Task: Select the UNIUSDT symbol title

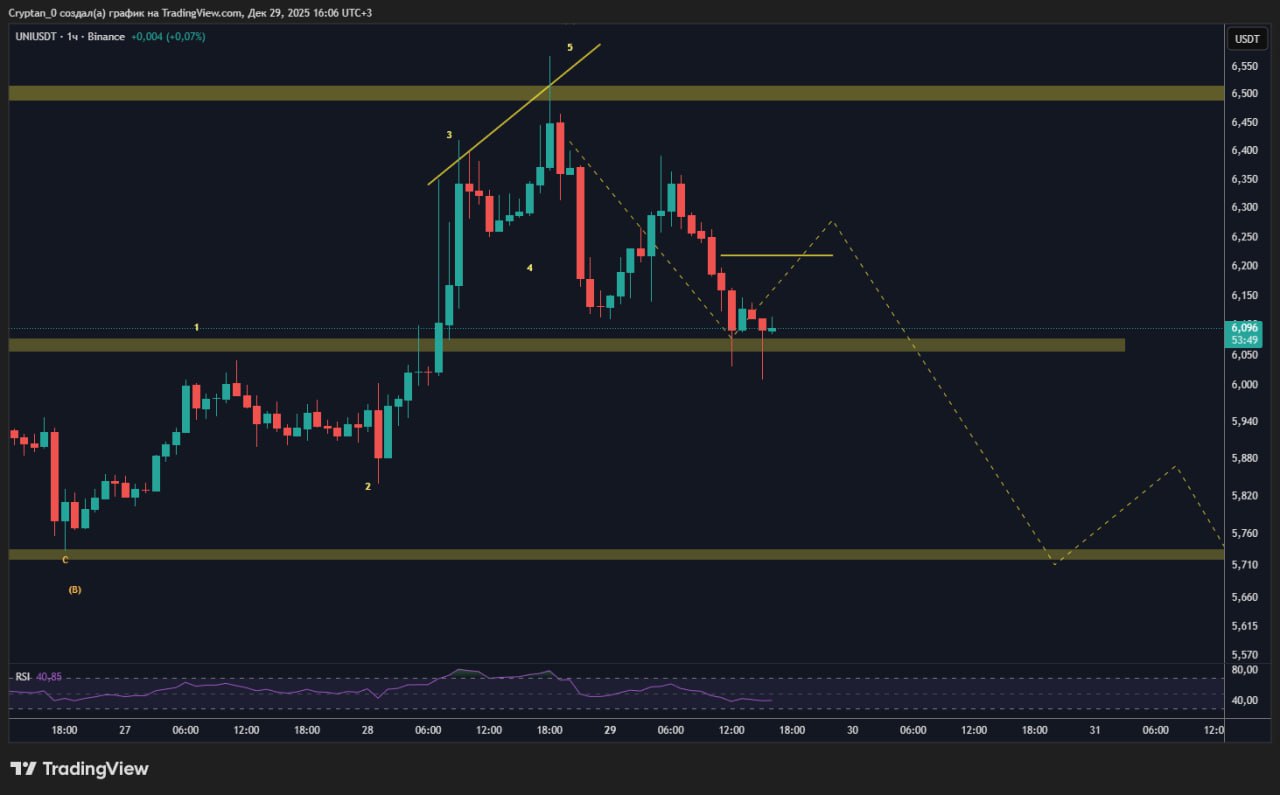Action: point(37,37)
